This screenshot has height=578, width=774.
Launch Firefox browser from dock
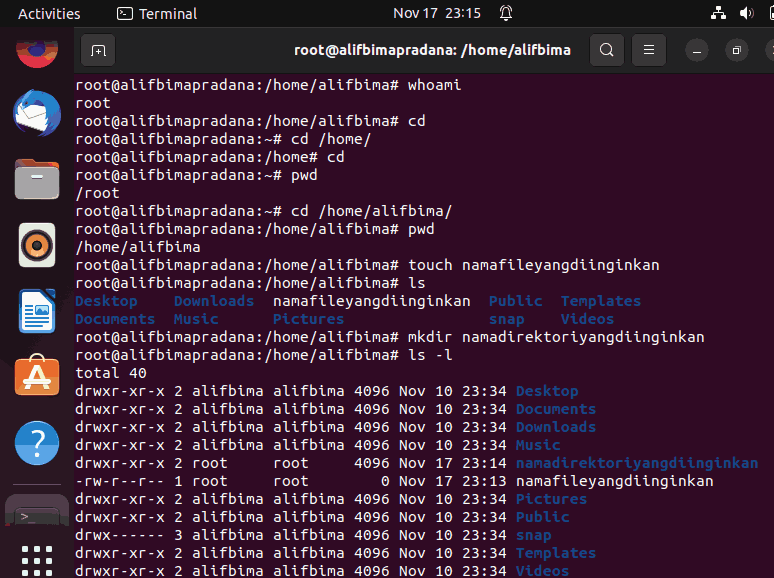pos(37,51)
